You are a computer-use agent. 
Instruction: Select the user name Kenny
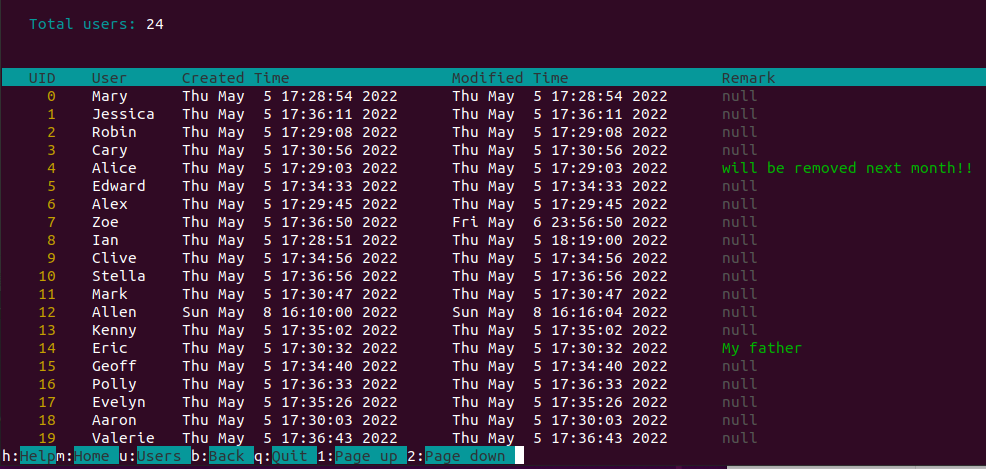click(x=114, y=330)
